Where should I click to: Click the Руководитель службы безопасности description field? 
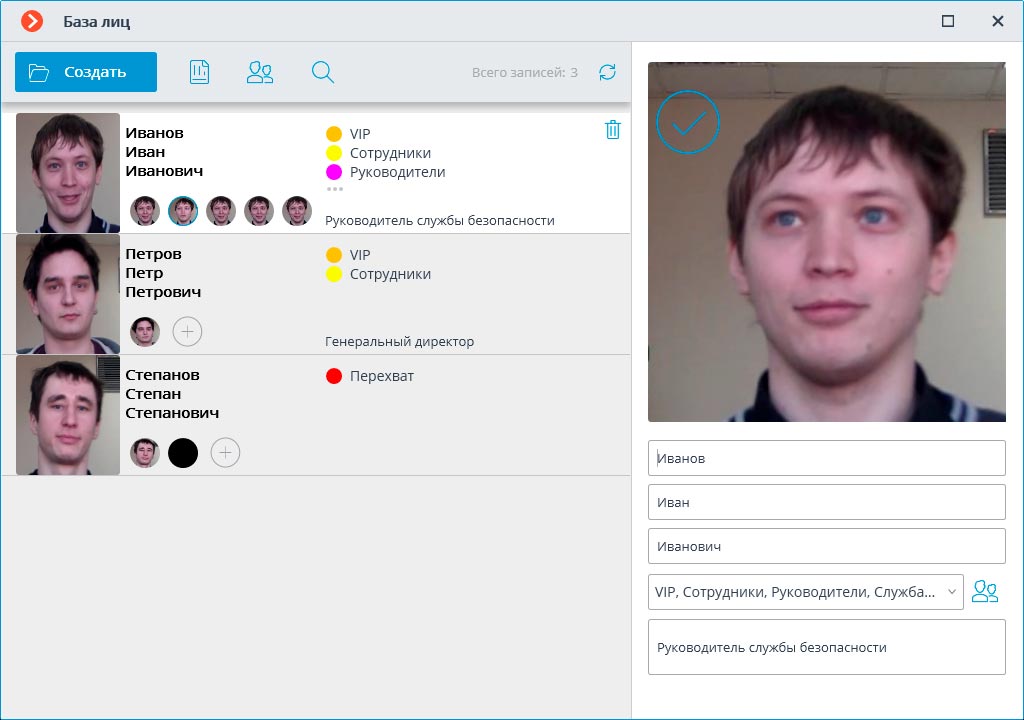pos(826,647)
